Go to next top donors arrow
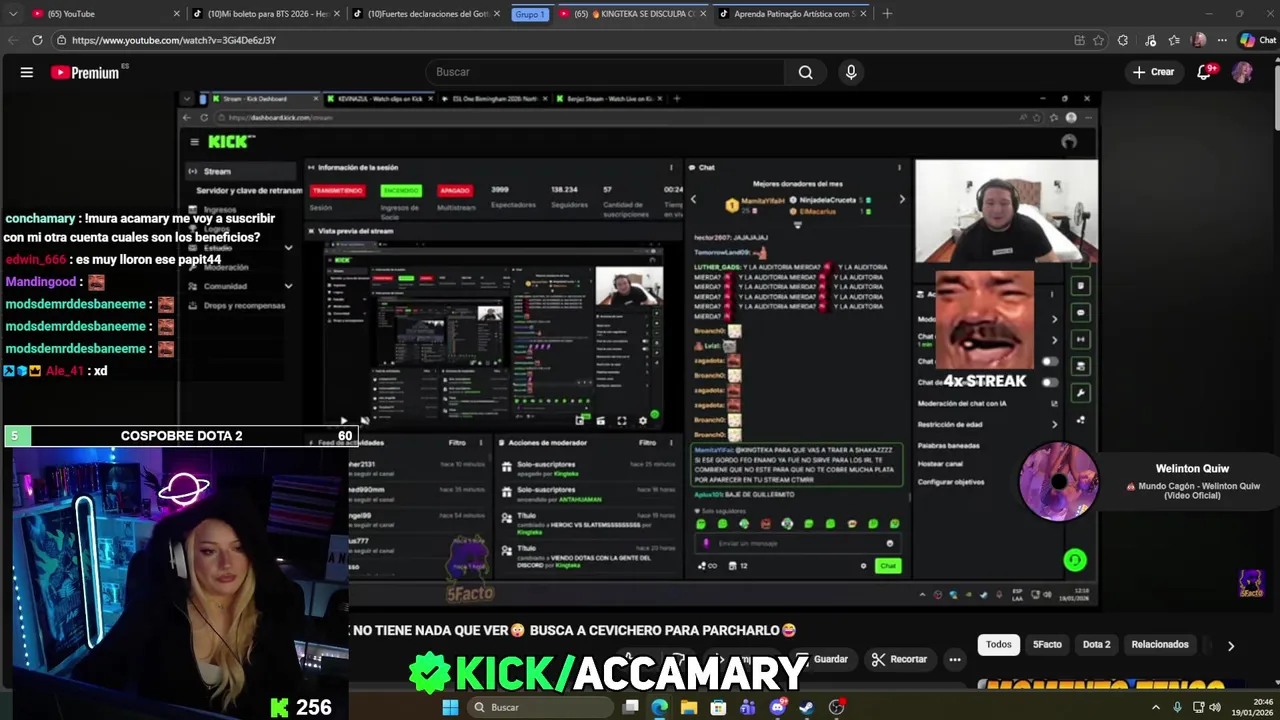1280x720 pixels. pyautogui.click(x=902, y=199)
